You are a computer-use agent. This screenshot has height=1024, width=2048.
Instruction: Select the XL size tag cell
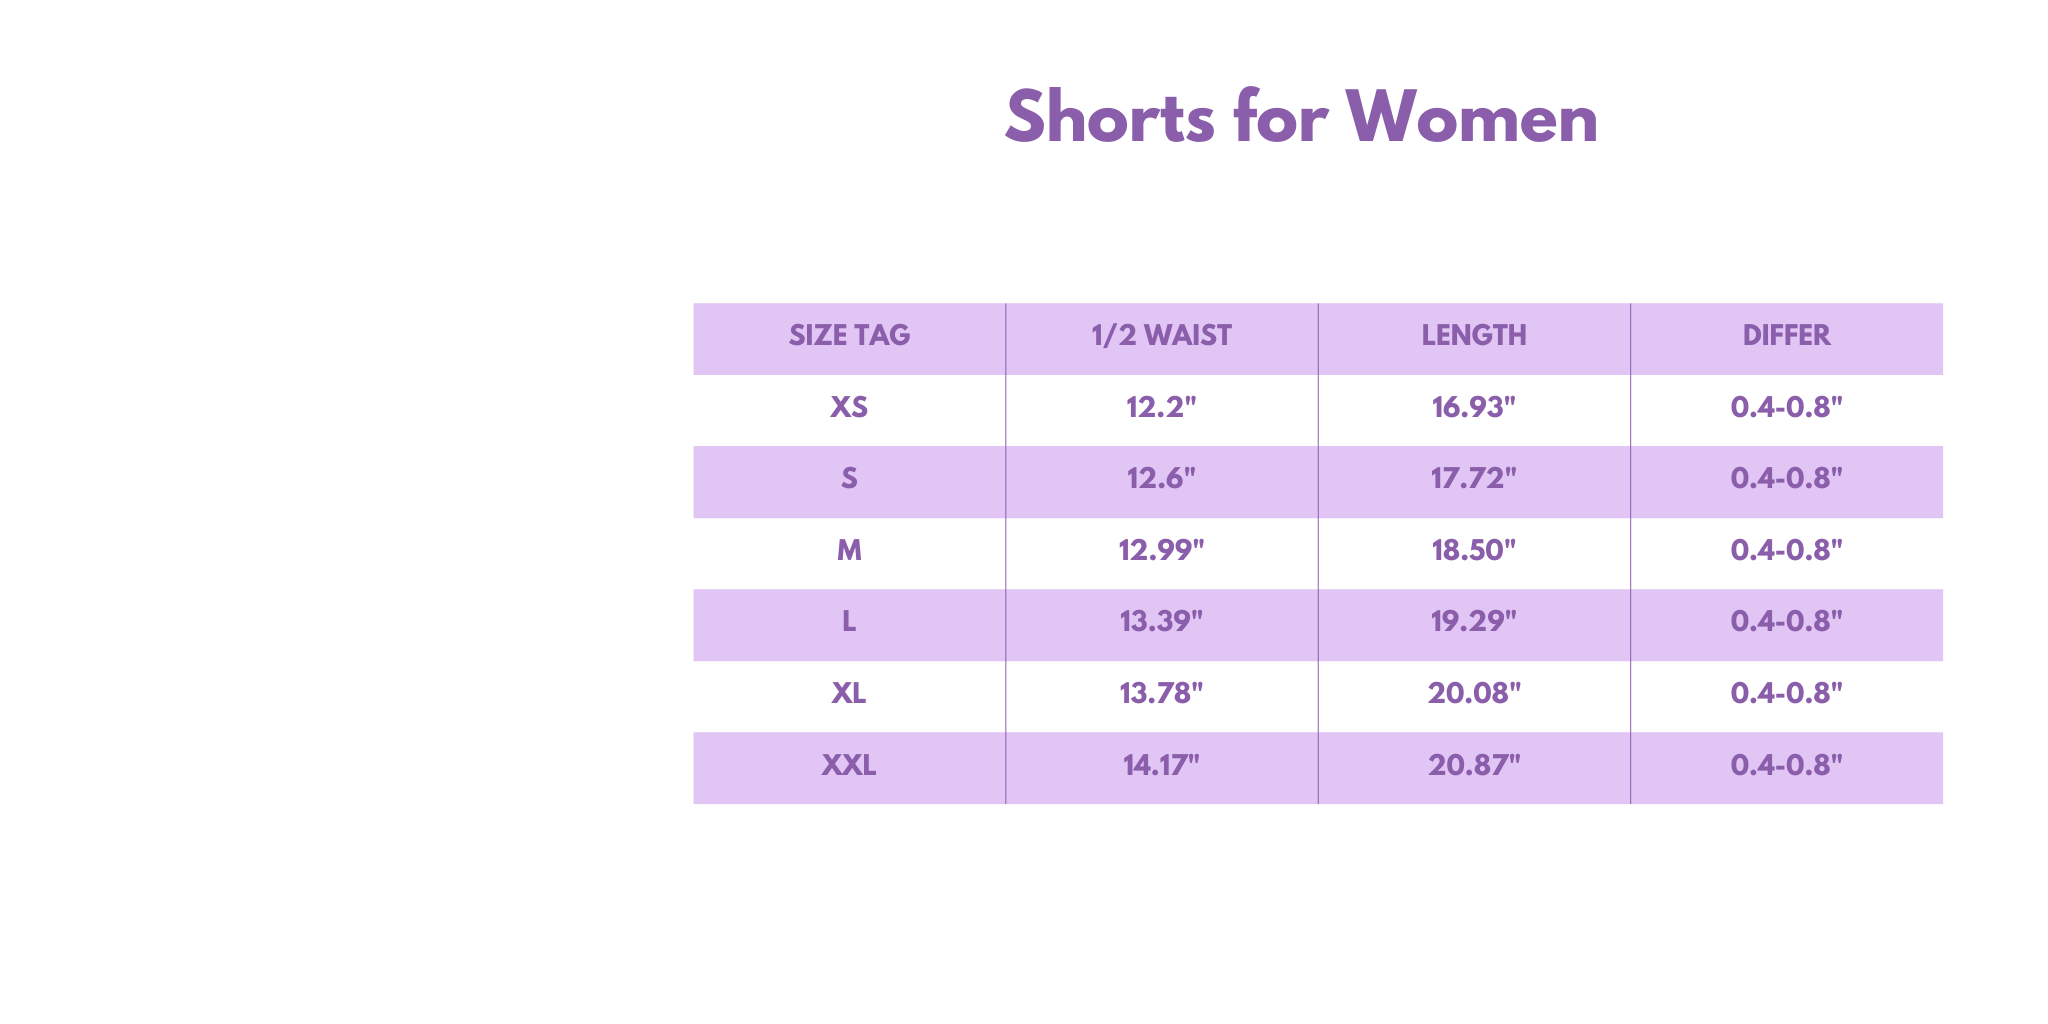[x=849, y=693]
